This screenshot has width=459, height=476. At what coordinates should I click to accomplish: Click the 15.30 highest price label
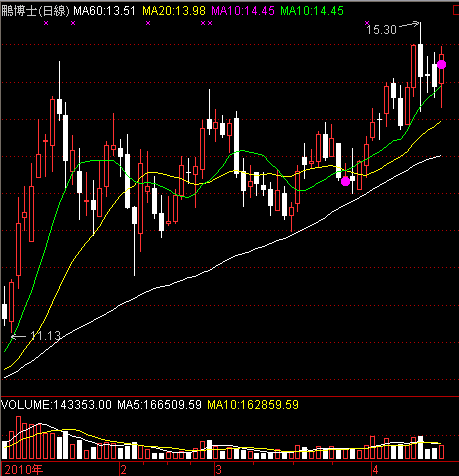[x=381, y=30]
